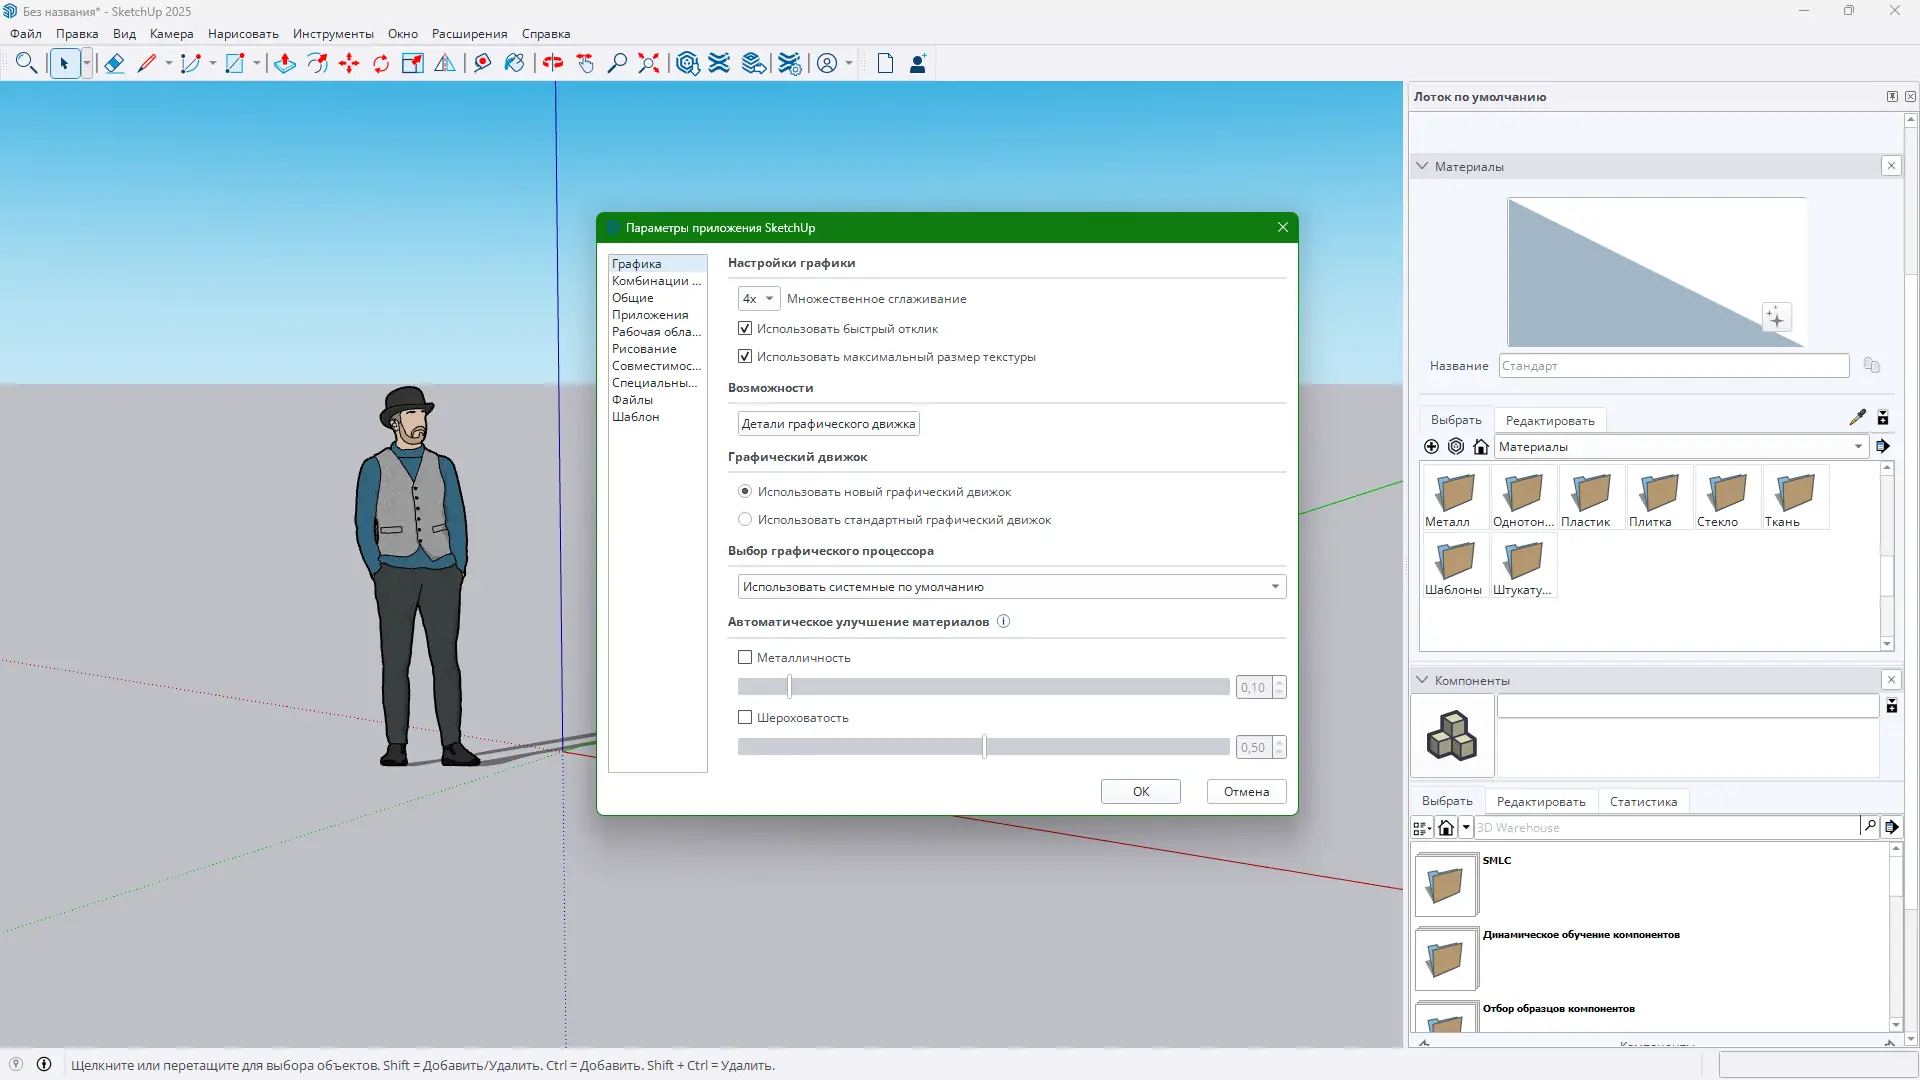The image size is (1920, 1080).
Task: Click the Детали графического движка button
Action: tap(828, 423)
